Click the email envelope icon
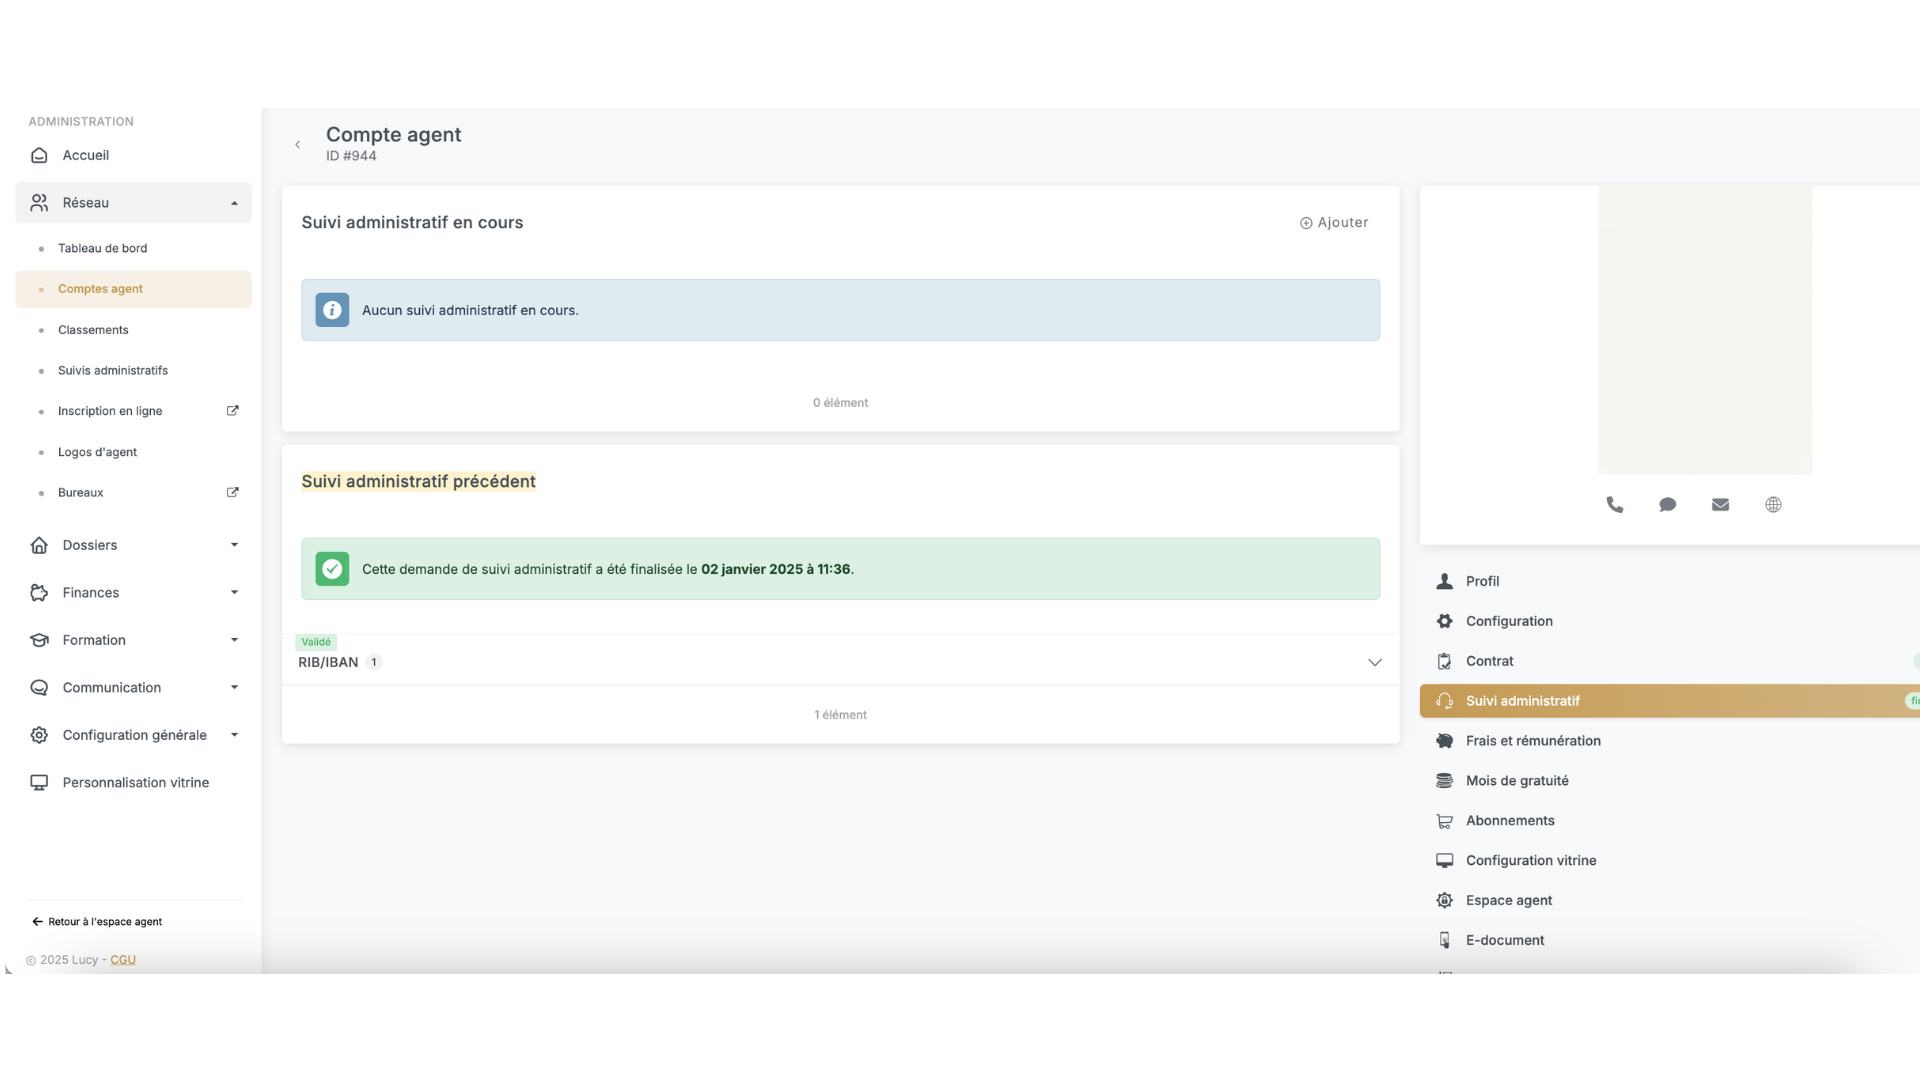 pyautogui.click(x=1720, y=505)
